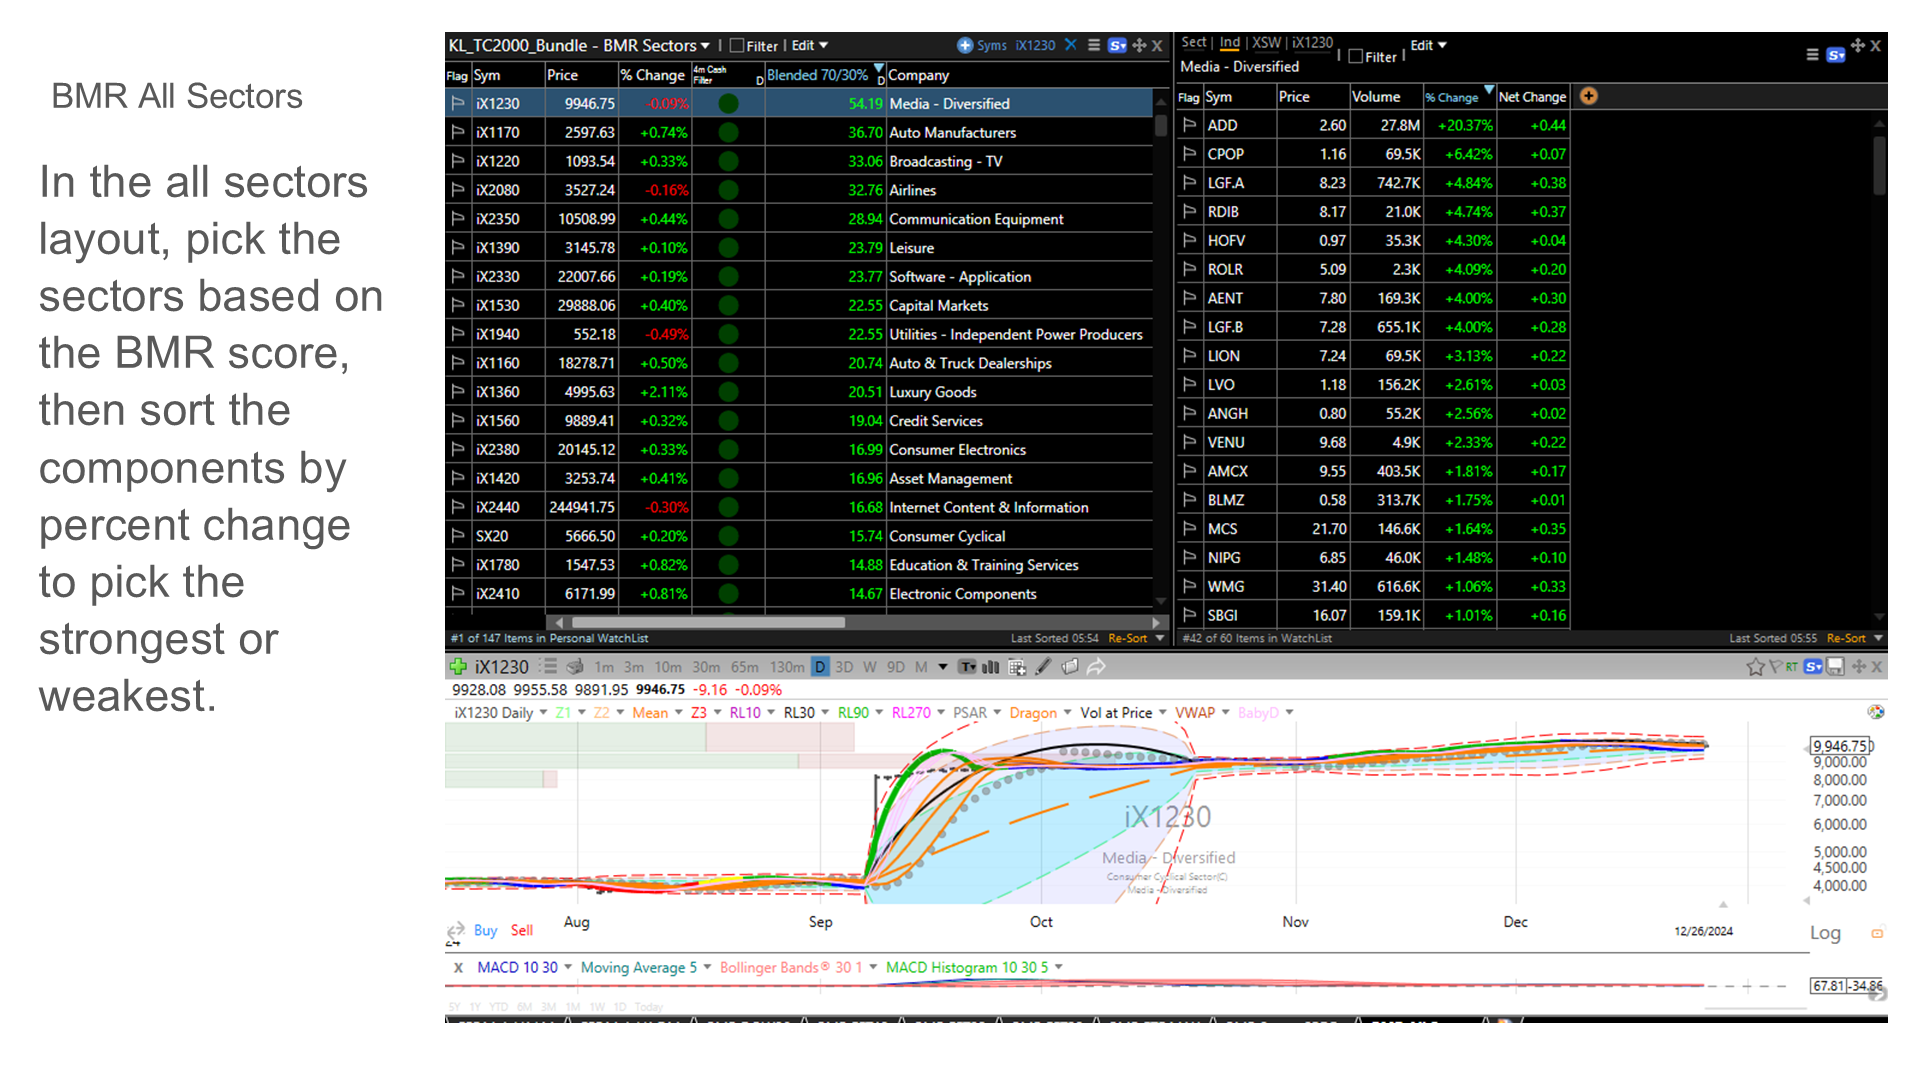The height and width of the screenshot is (1080, 1920).
Task: Click the green status dot on the Airlines row
Action: [x=728, y=190]
